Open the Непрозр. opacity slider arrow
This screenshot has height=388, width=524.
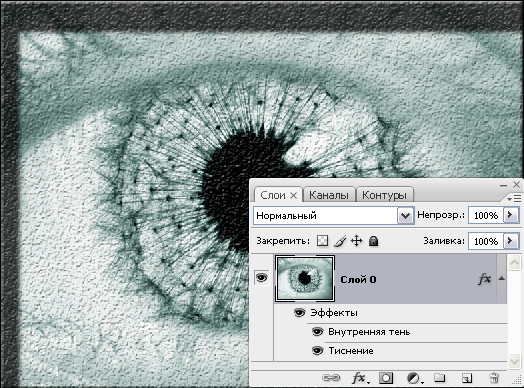tap(511, 215)
